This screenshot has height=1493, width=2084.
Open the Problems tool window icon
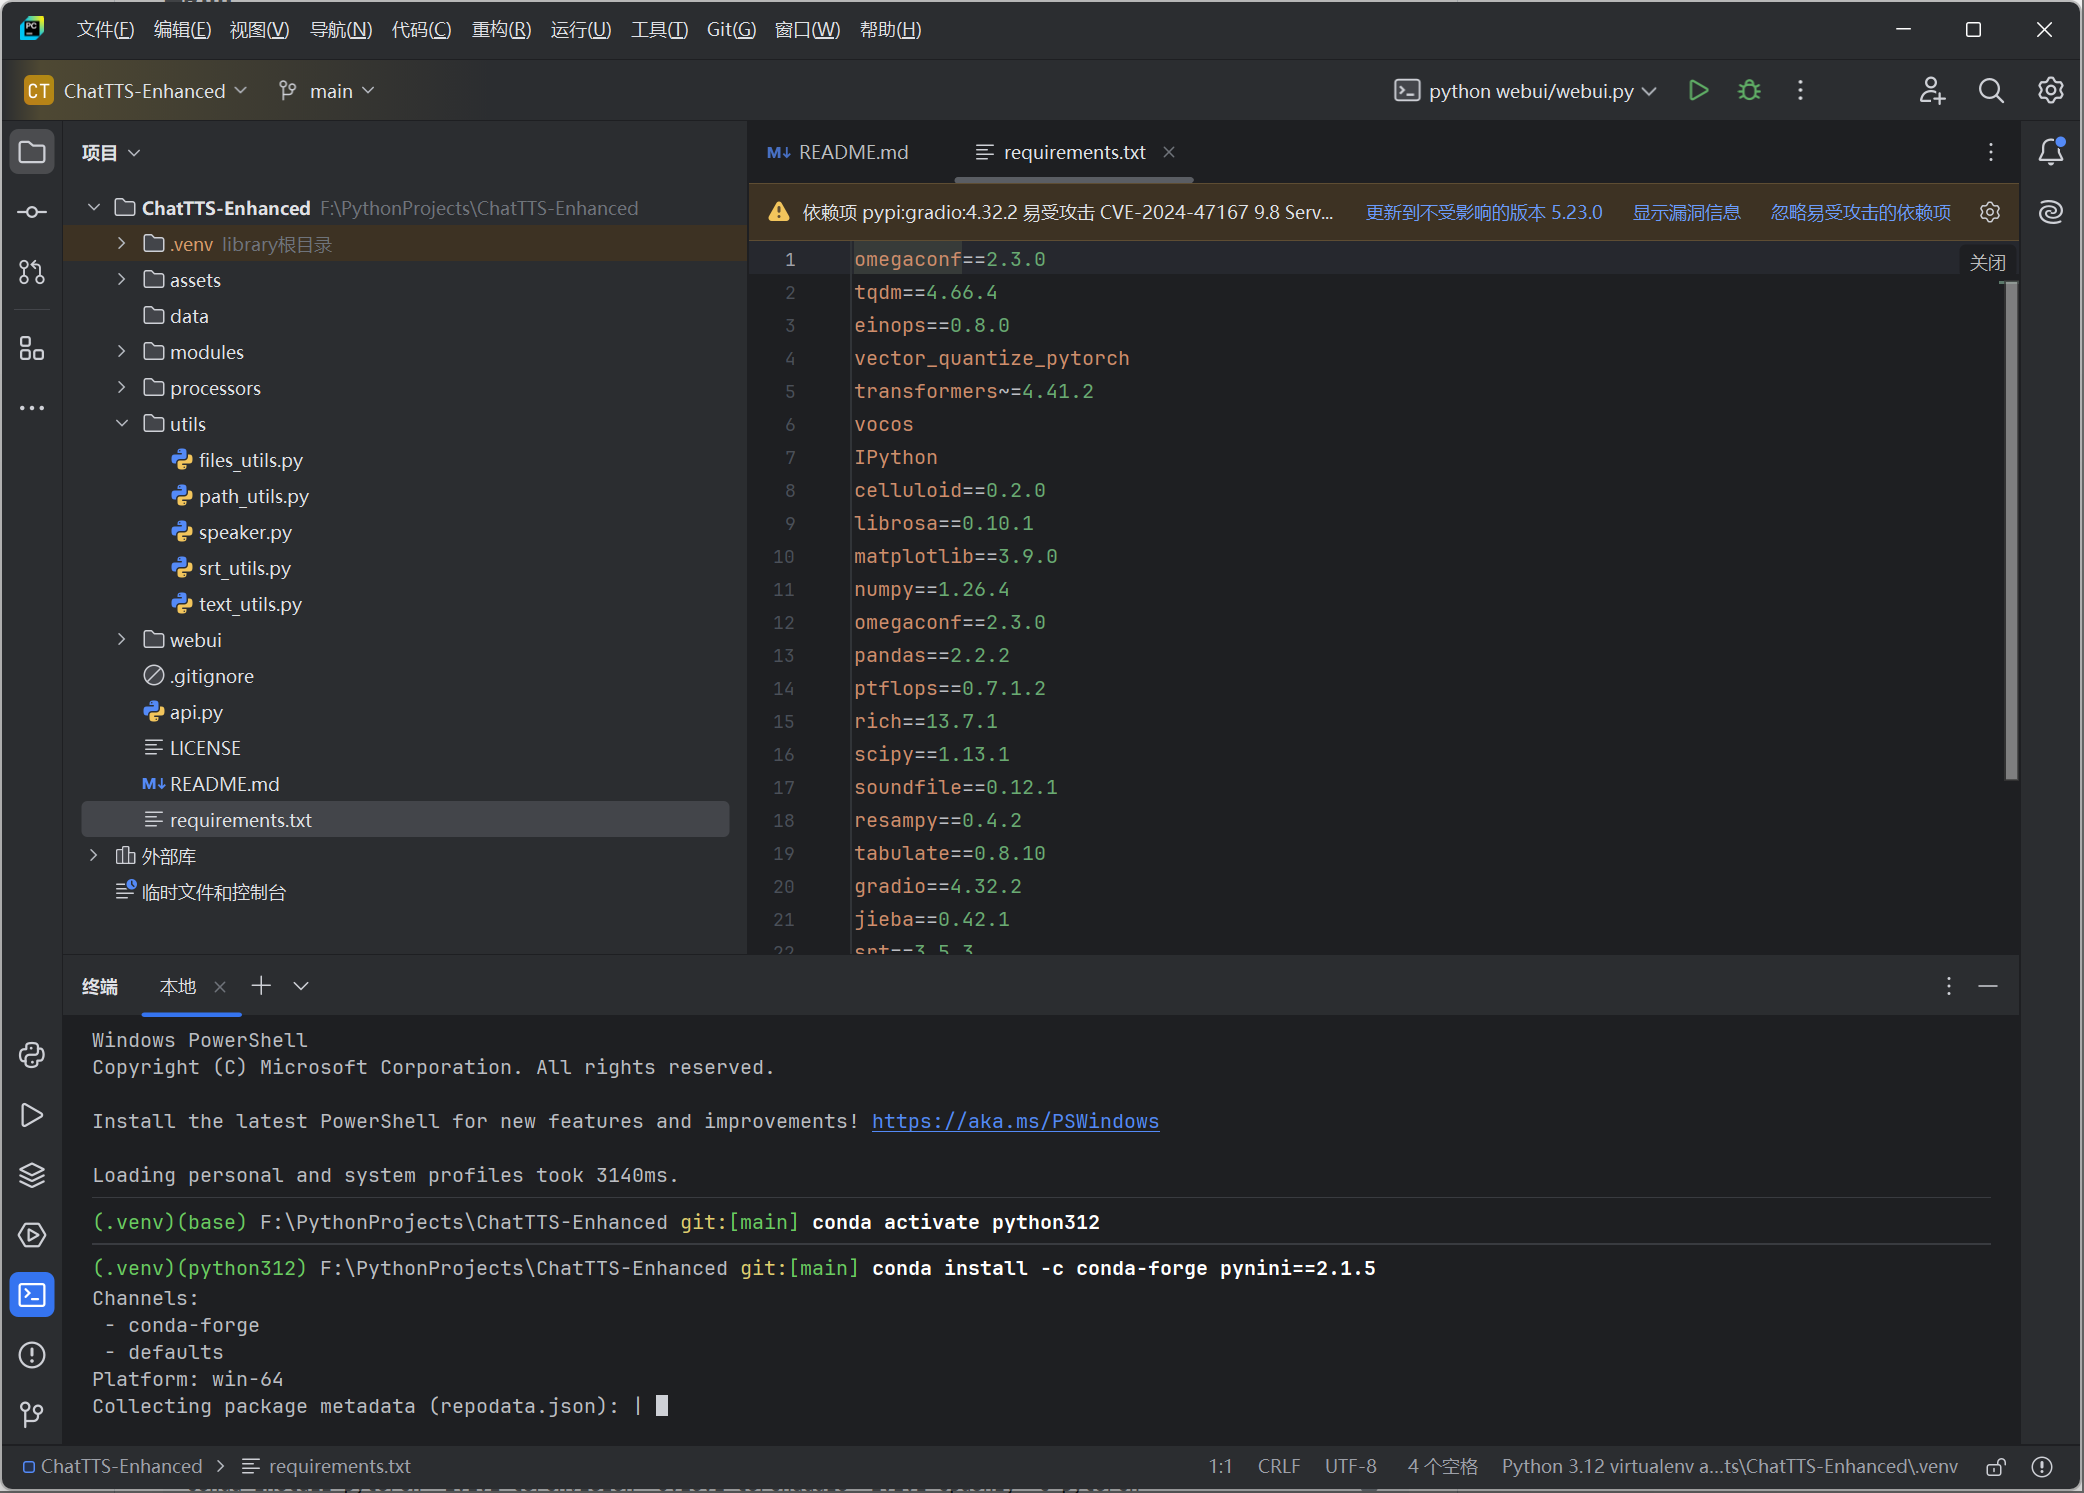pos(32,1355)
